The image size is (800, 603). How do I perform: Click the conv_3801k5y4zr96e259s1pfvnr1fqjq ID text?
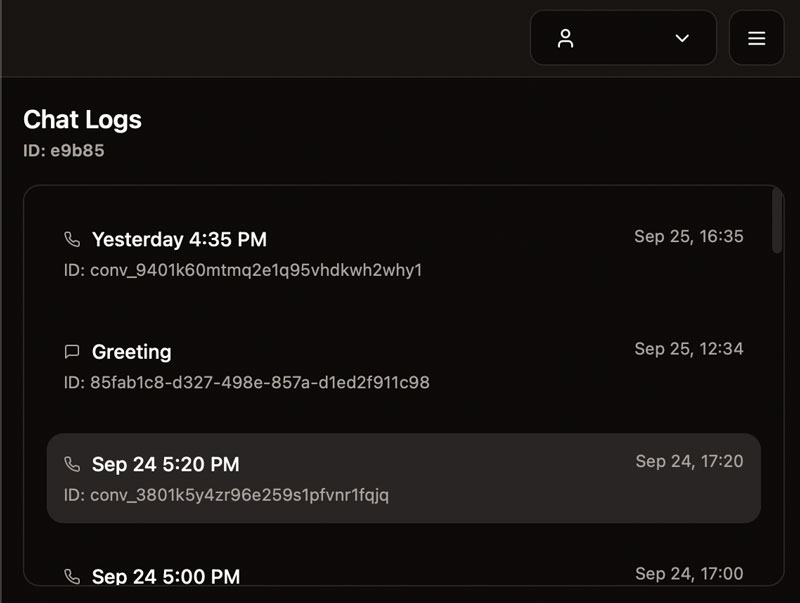(226, 495)
